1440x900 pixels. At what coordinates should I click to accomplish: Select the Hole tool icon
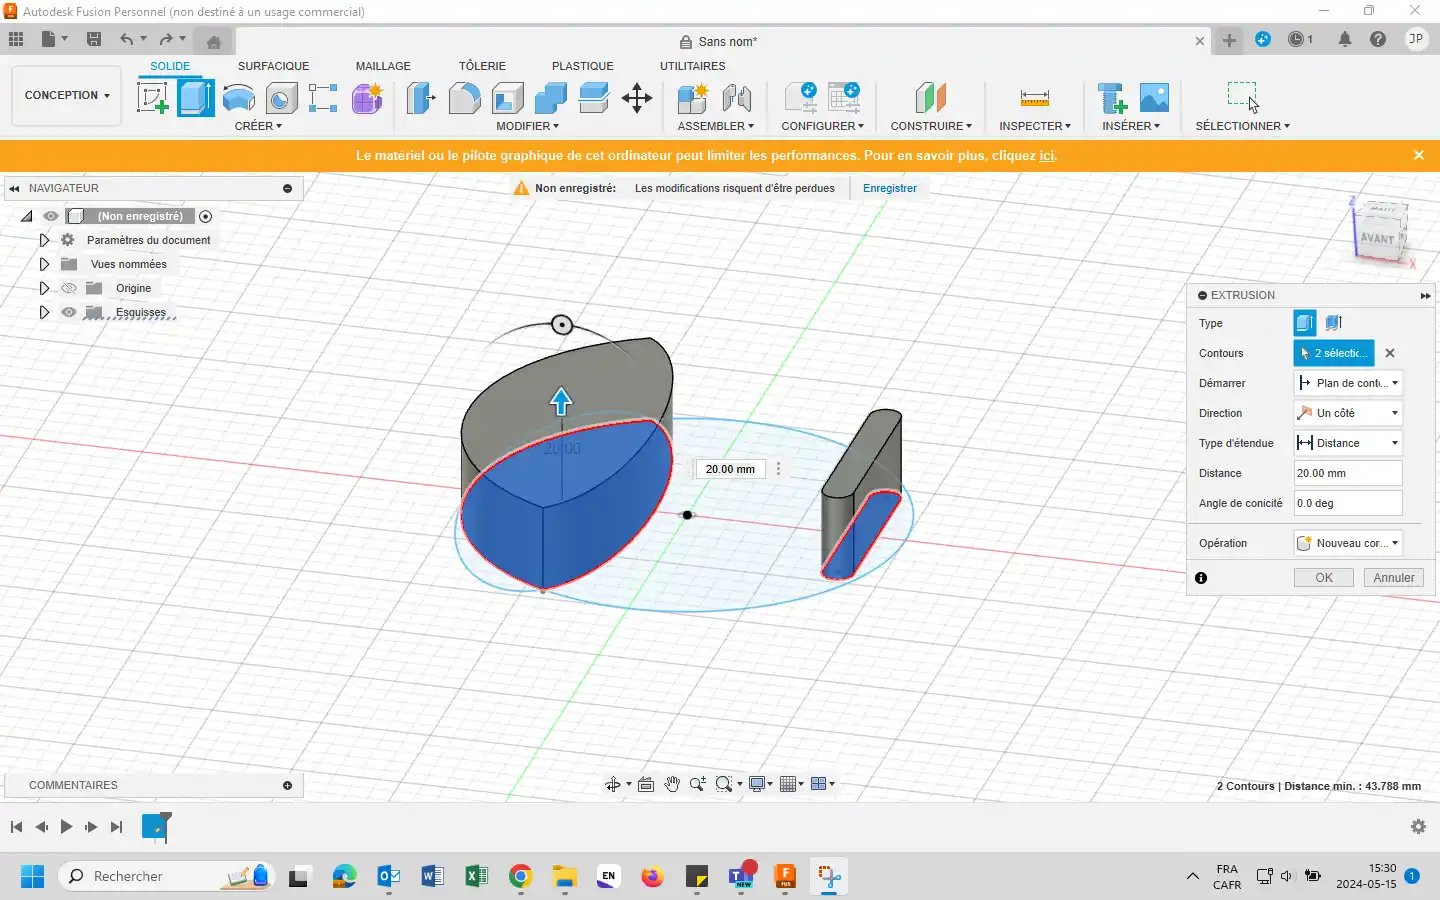pyautogui.click(x=281, y=98)
